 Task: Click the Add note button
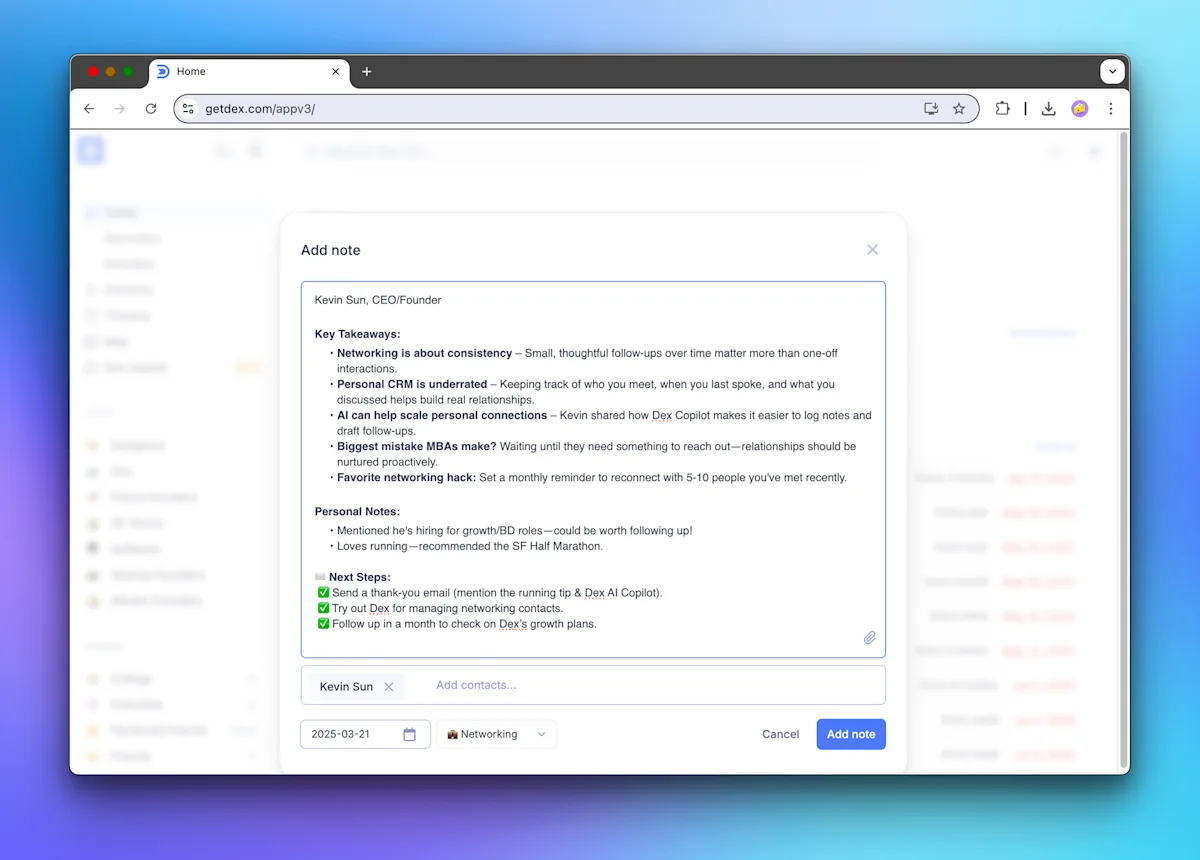pos(851,734)
